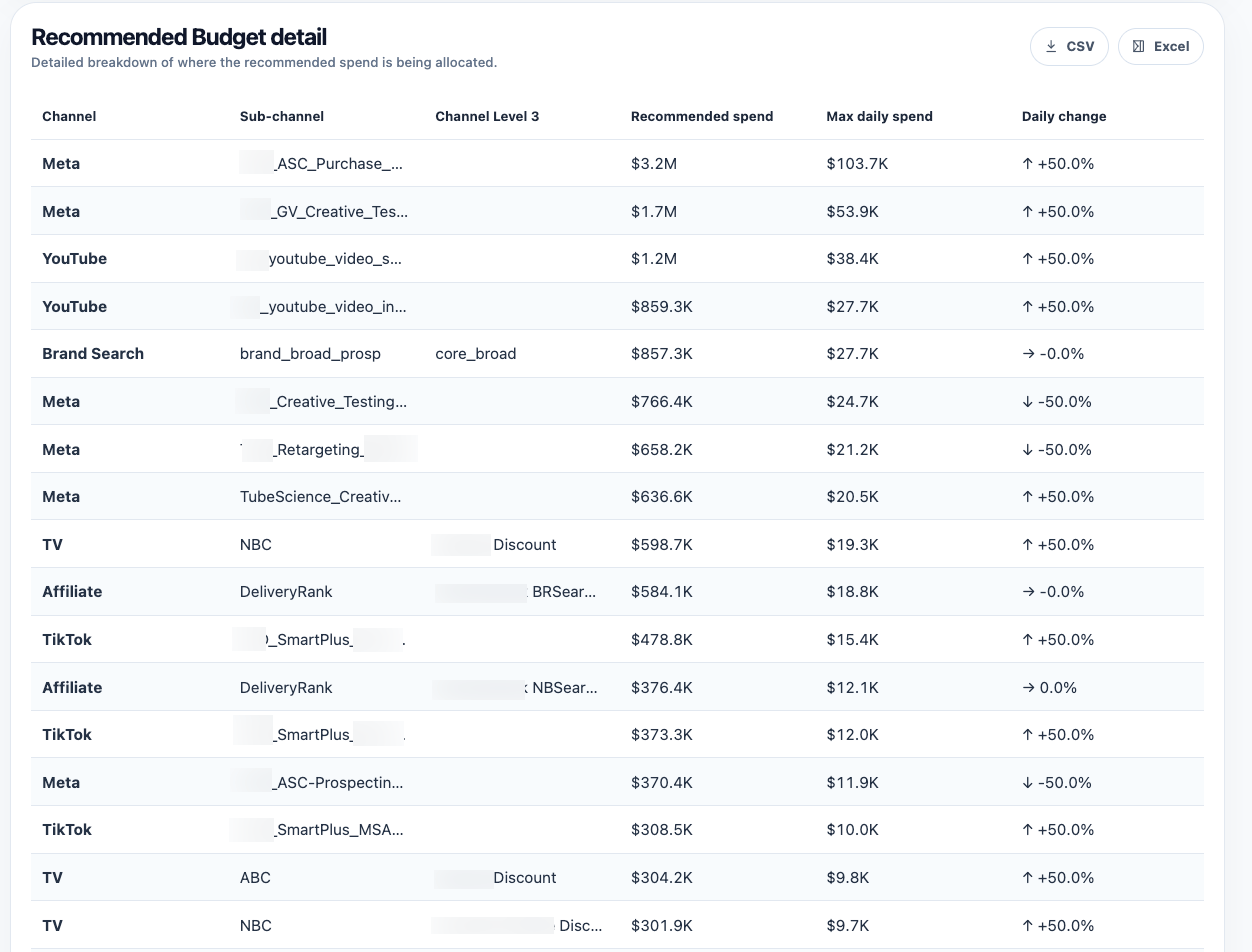Click the brand_broad_prosp sub-channel cell

tap(310, 353)
